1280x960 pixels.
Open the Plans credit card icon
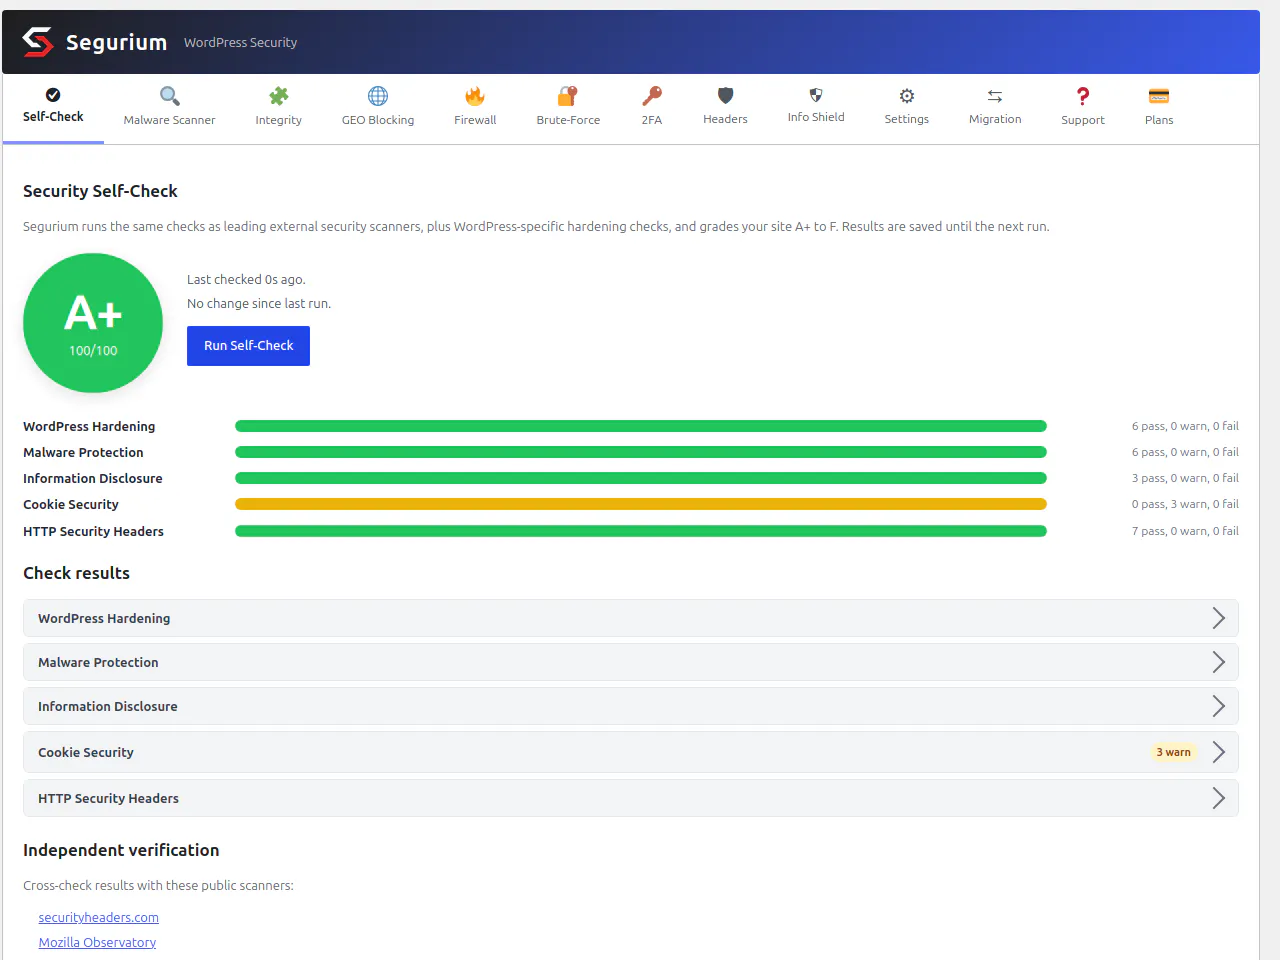point(1159,96)
